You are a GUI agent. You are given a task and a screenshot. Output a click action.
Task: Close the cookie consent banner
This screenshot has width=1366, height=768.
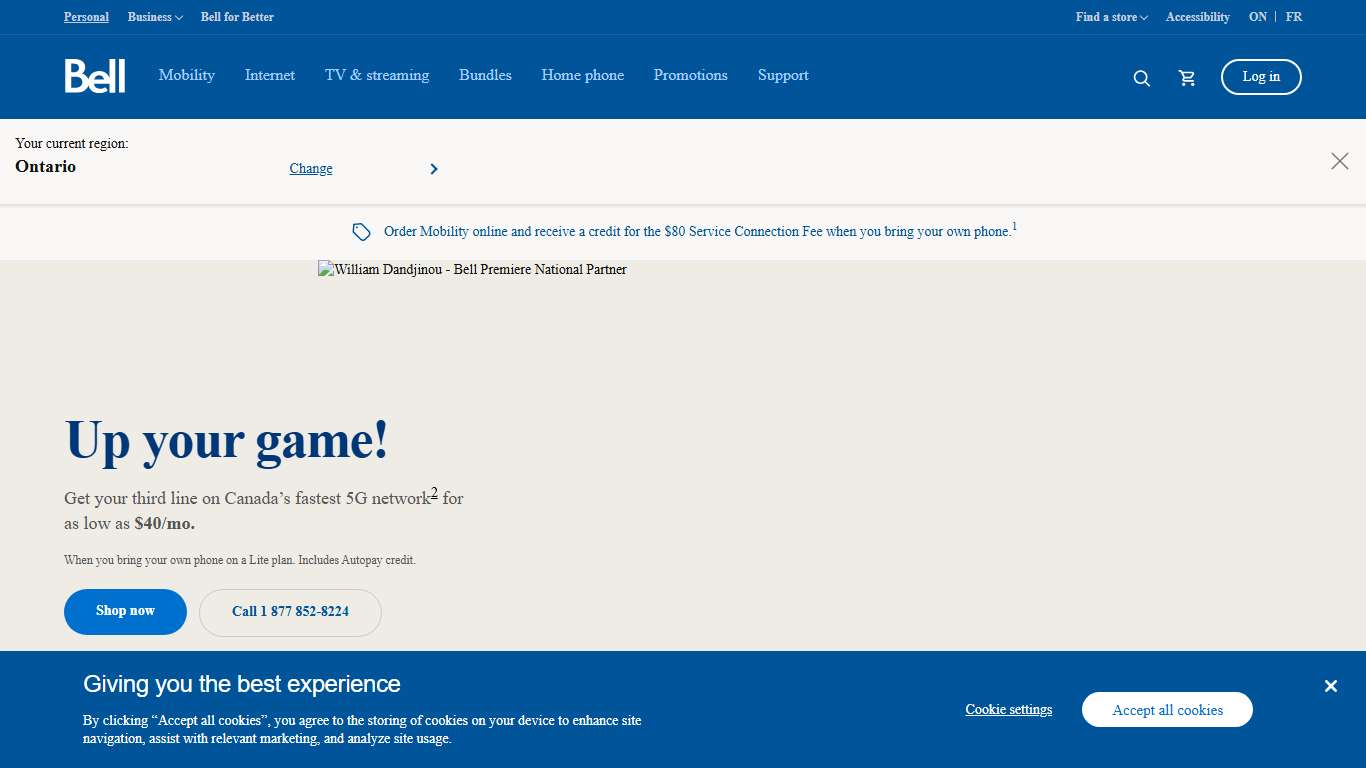(1331, 685)
